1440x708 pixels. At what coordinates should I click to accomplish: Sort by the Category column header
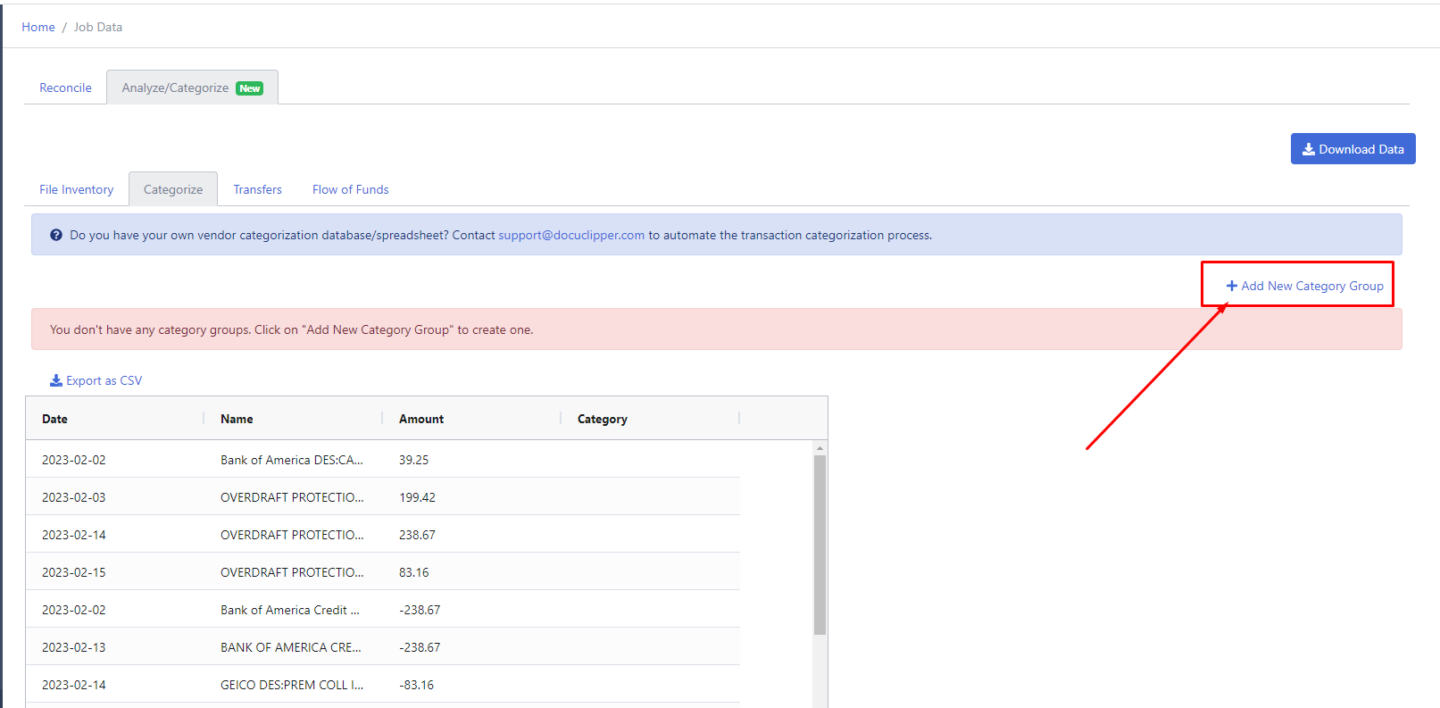click(602, 419)
